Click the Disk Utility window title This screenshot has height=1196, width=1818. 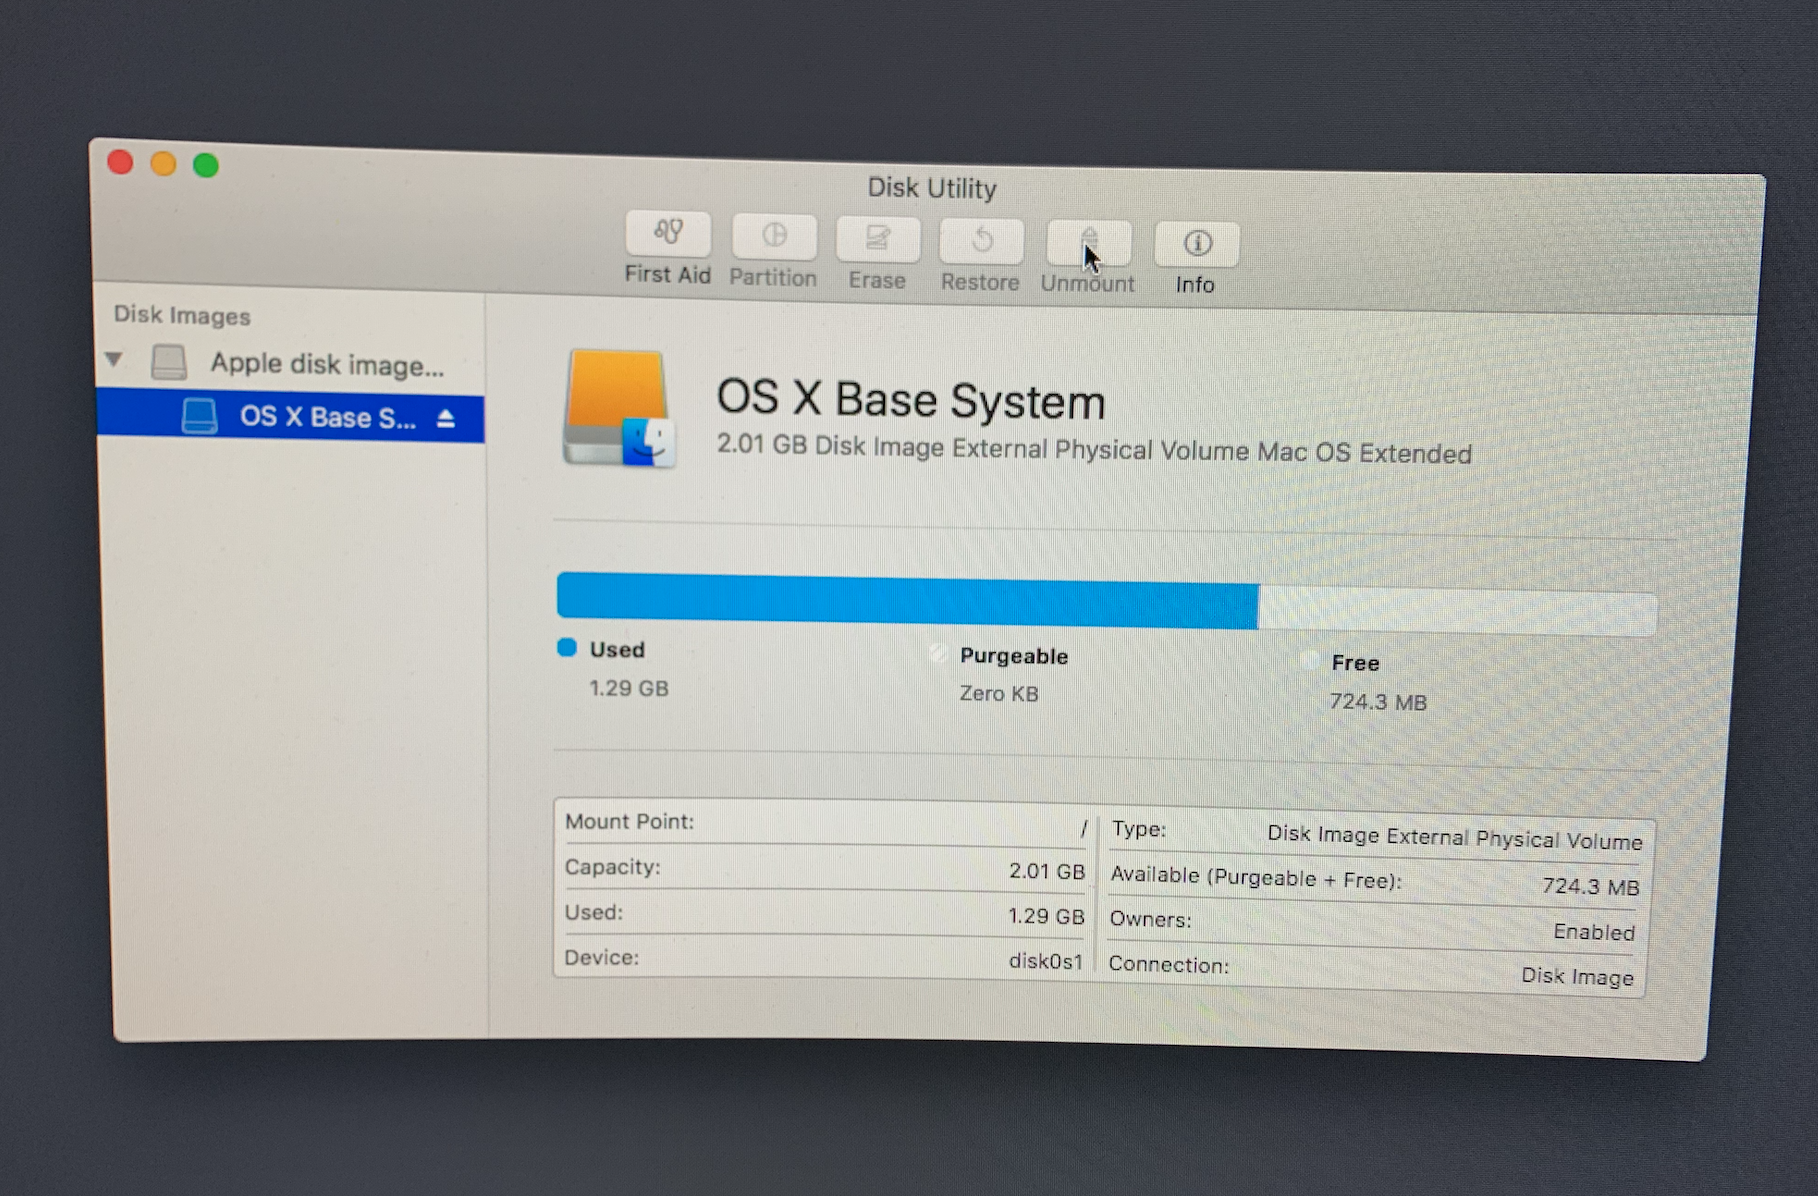click(x=932, y=188)
